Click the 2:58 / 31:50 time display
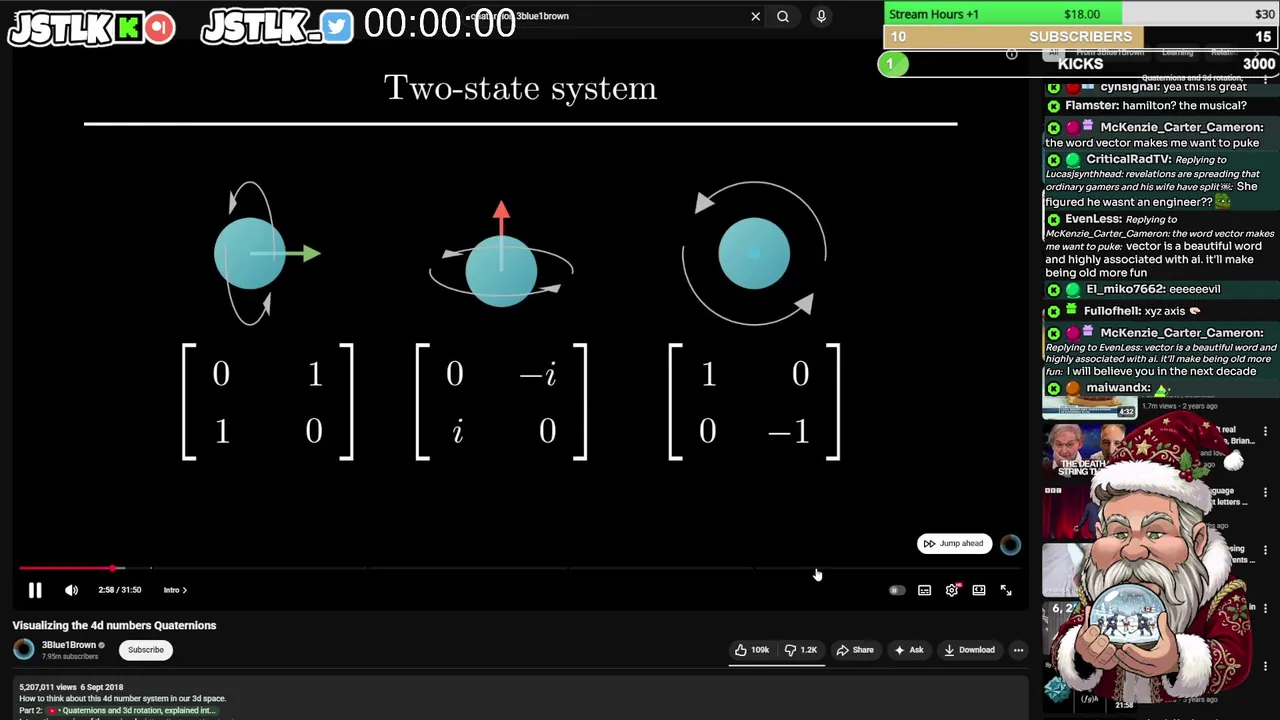The width and height of the screenshot is (1280, 720). [x=119, y=590]
